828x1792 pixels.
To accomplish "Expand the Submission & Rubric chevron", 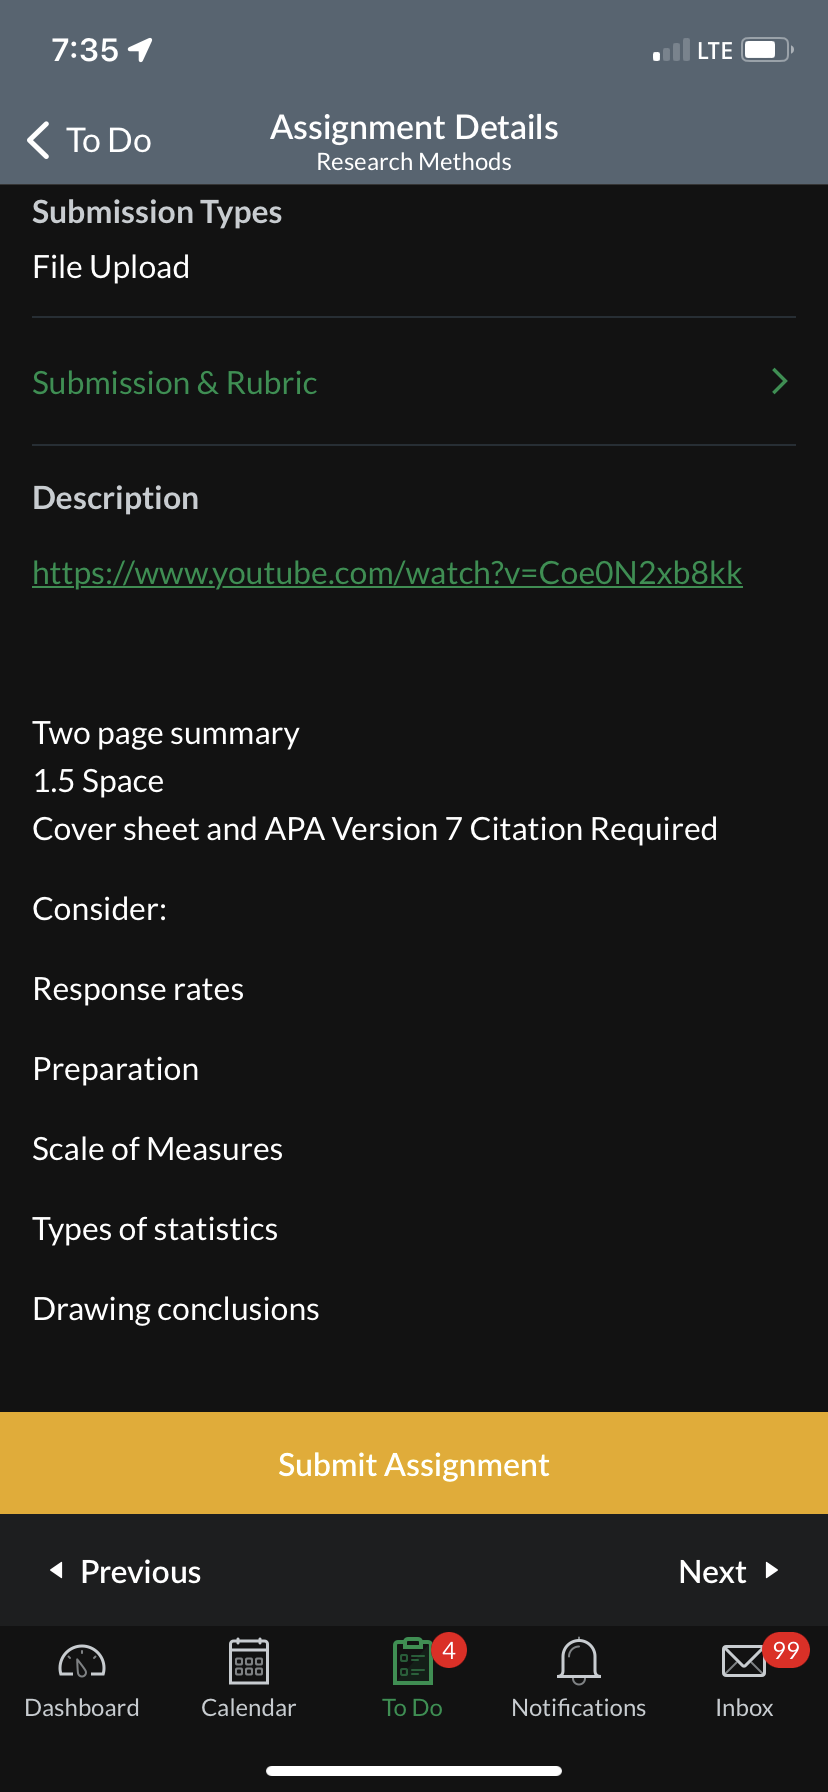I will tap(780, 381).
